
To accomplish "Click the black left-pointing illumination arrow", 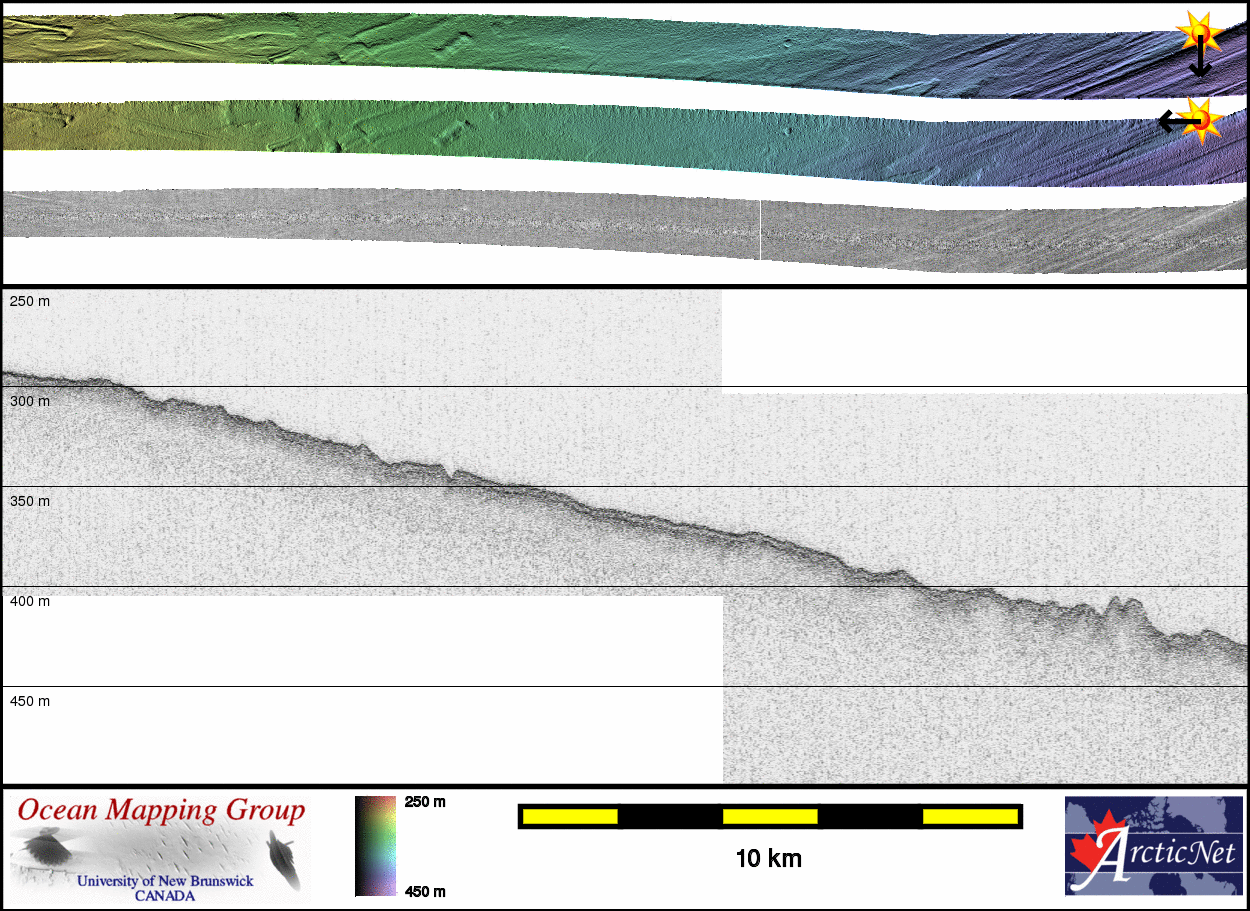I will [x=1176, y=122].
